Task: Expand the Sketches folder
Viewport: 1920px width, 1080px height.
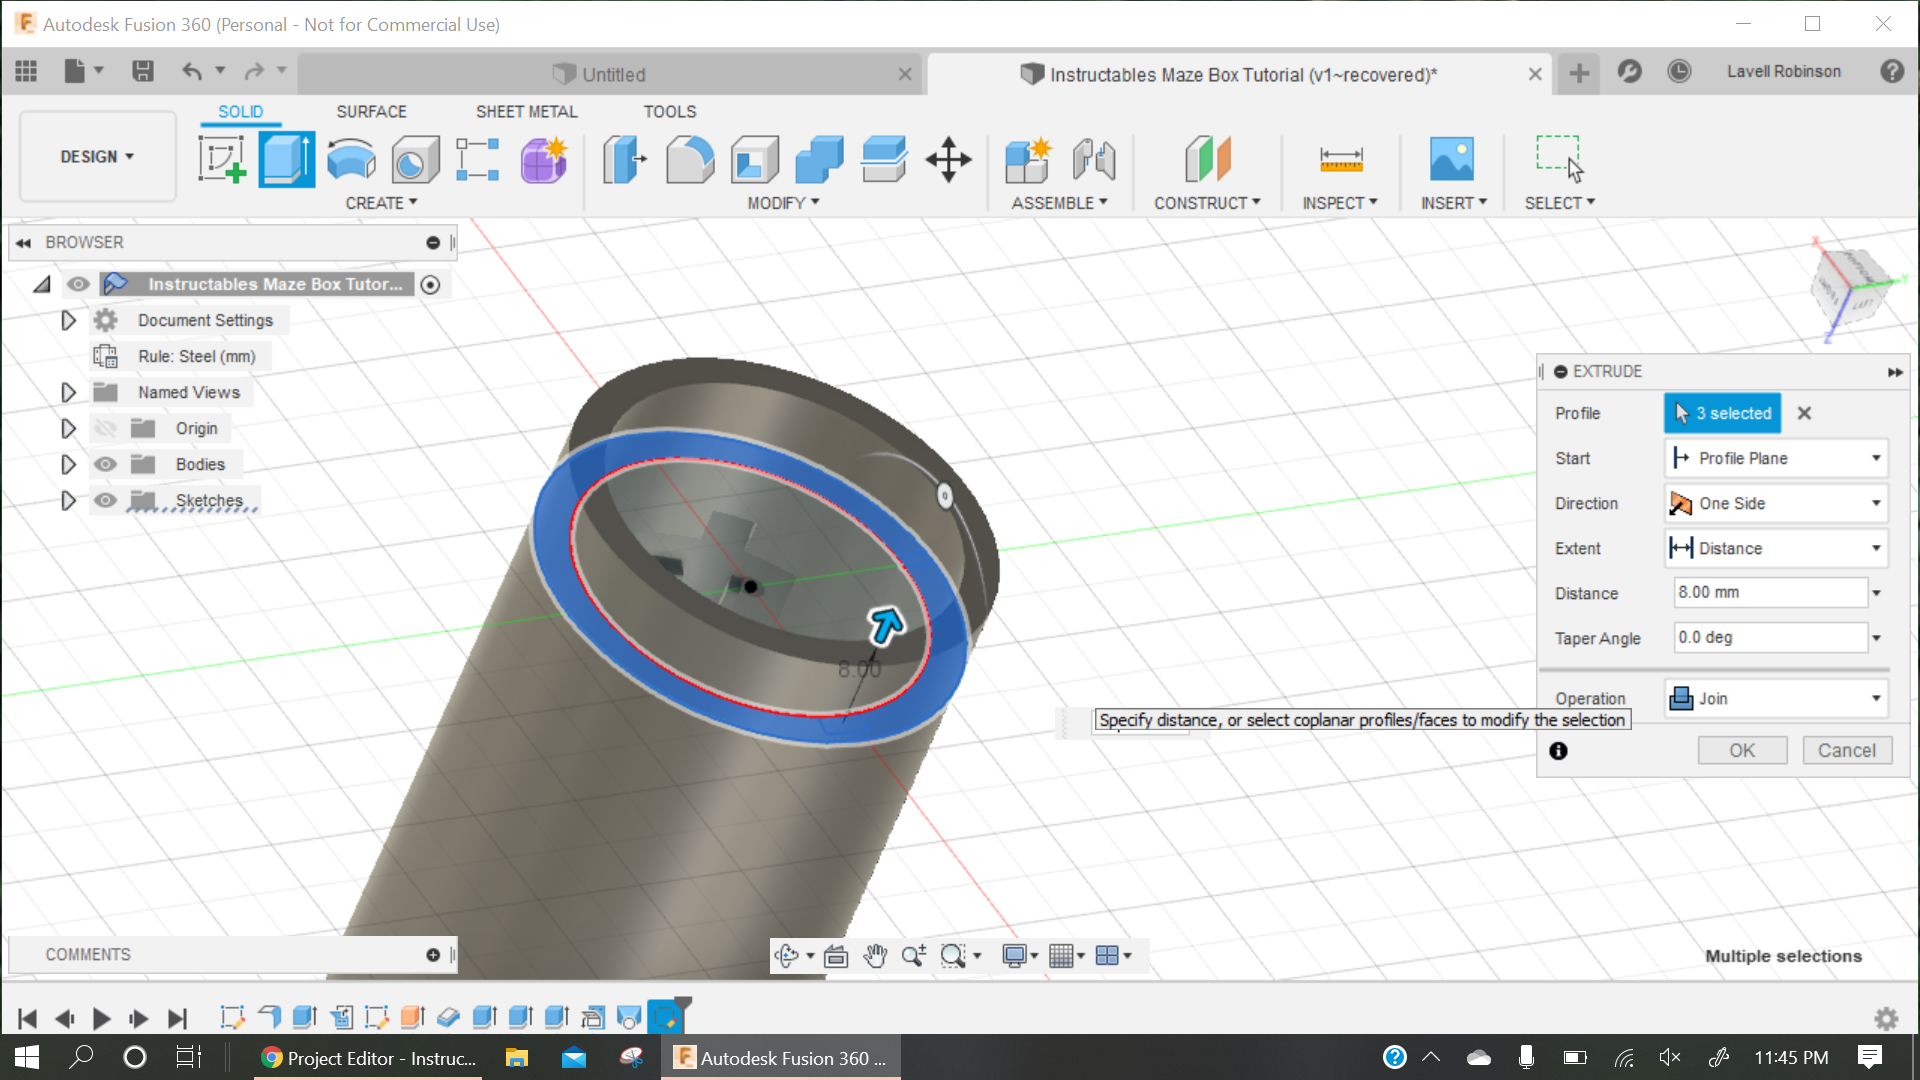Action: pos(68,500)
